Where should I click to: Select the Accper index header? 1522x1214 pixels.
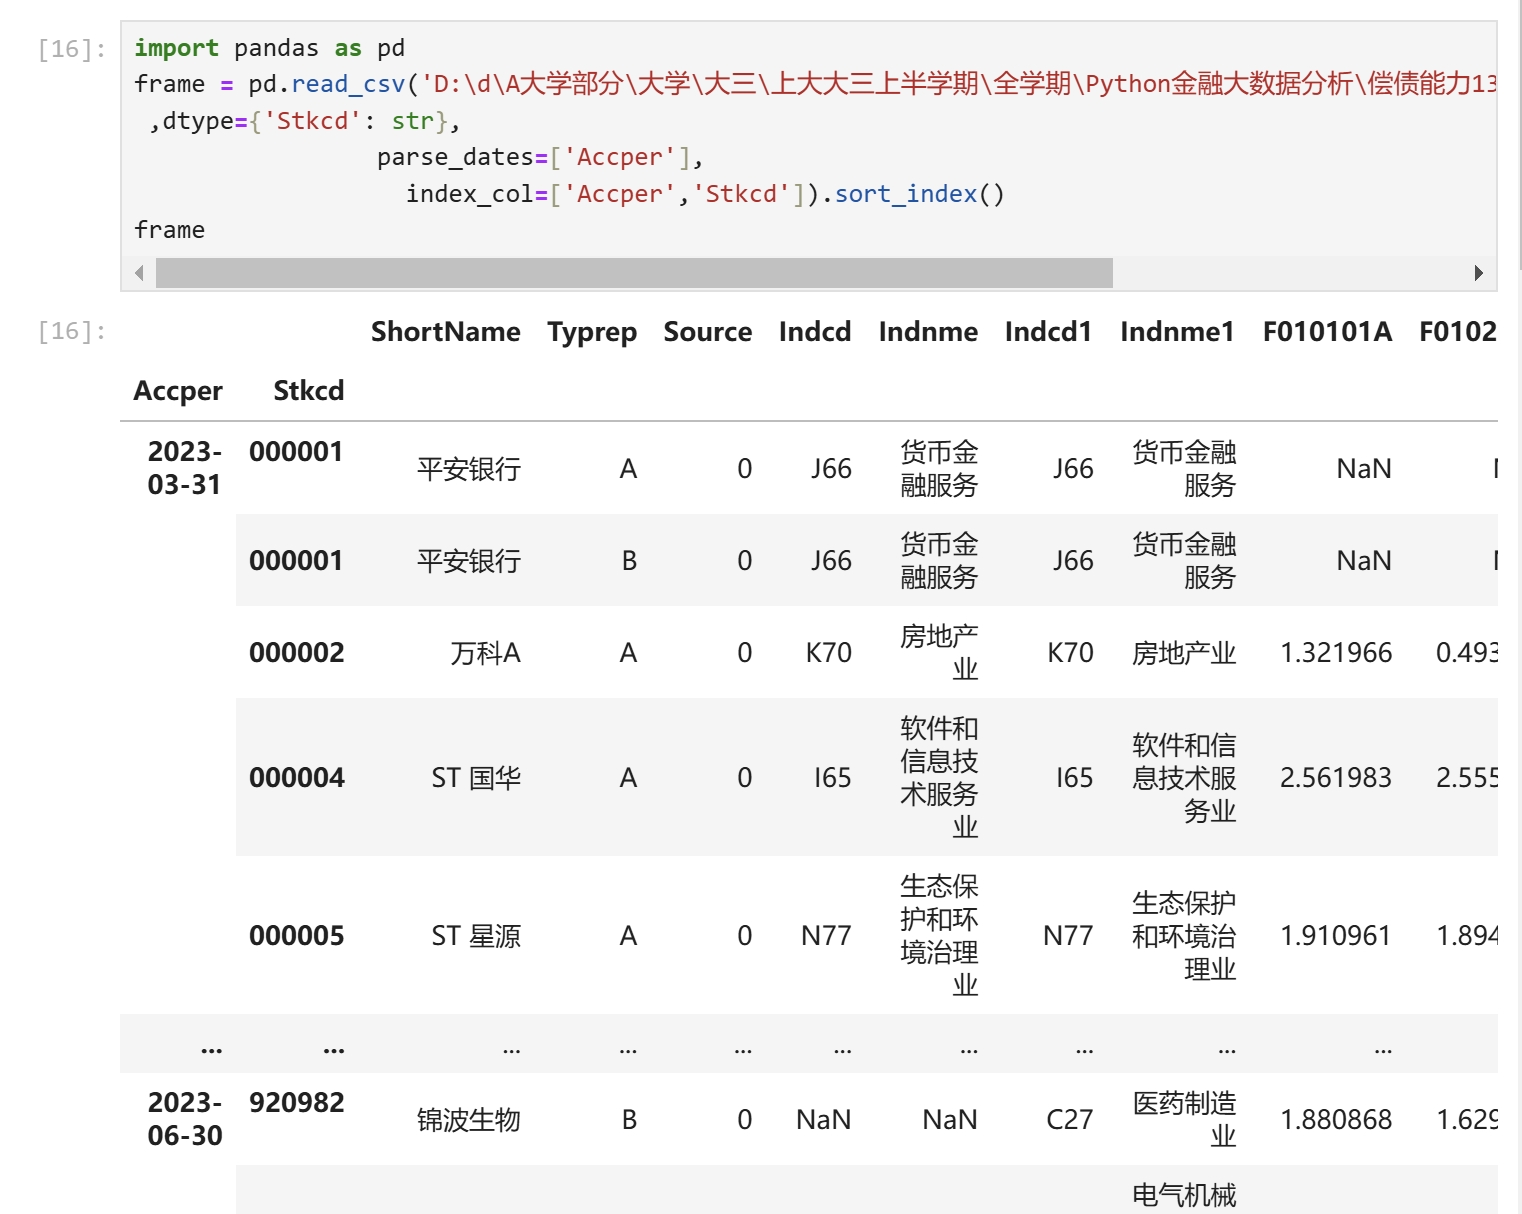(x=178, y=391)
